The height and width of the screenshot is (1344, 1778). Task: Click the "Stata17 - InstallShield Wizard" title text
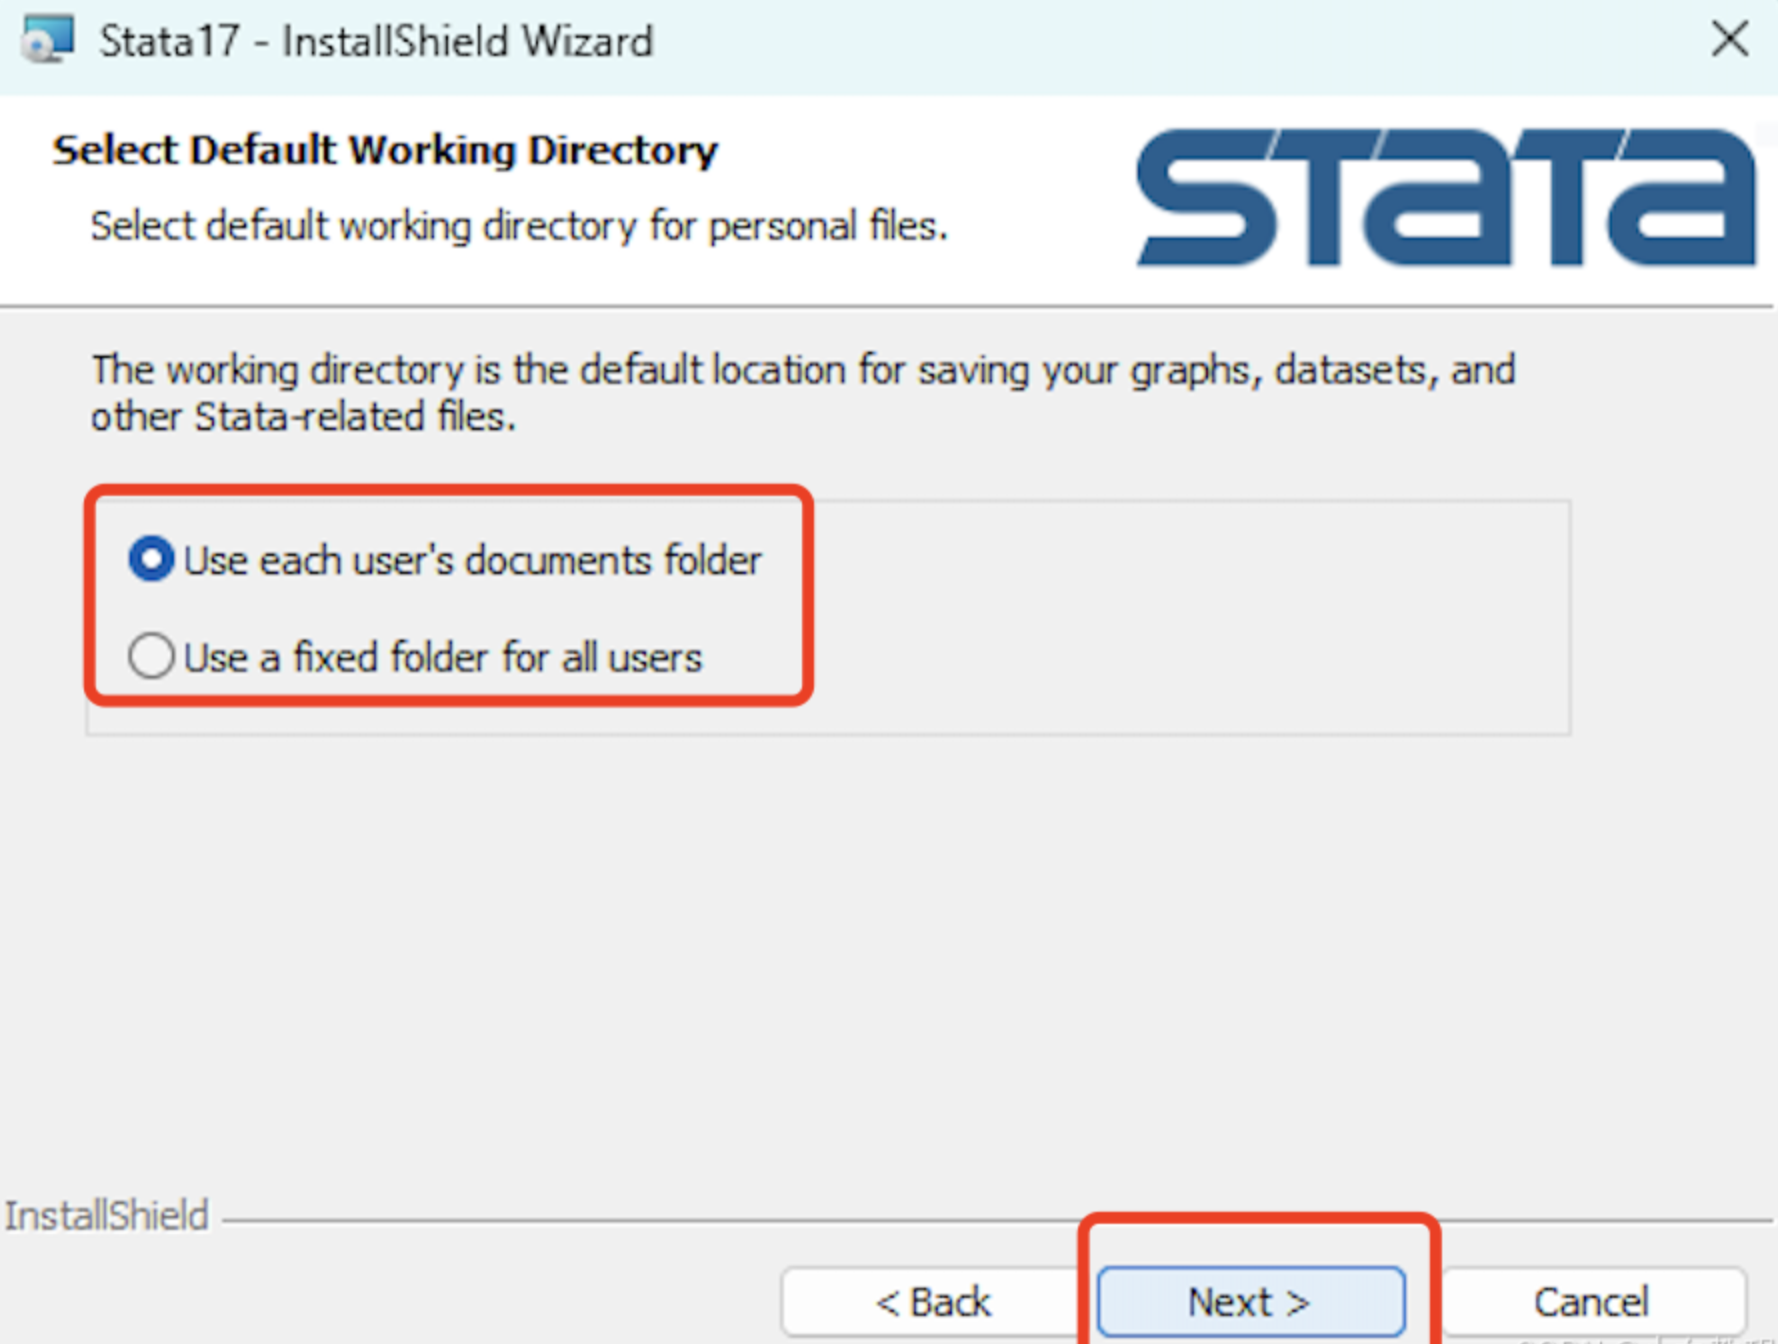(376, 41)
